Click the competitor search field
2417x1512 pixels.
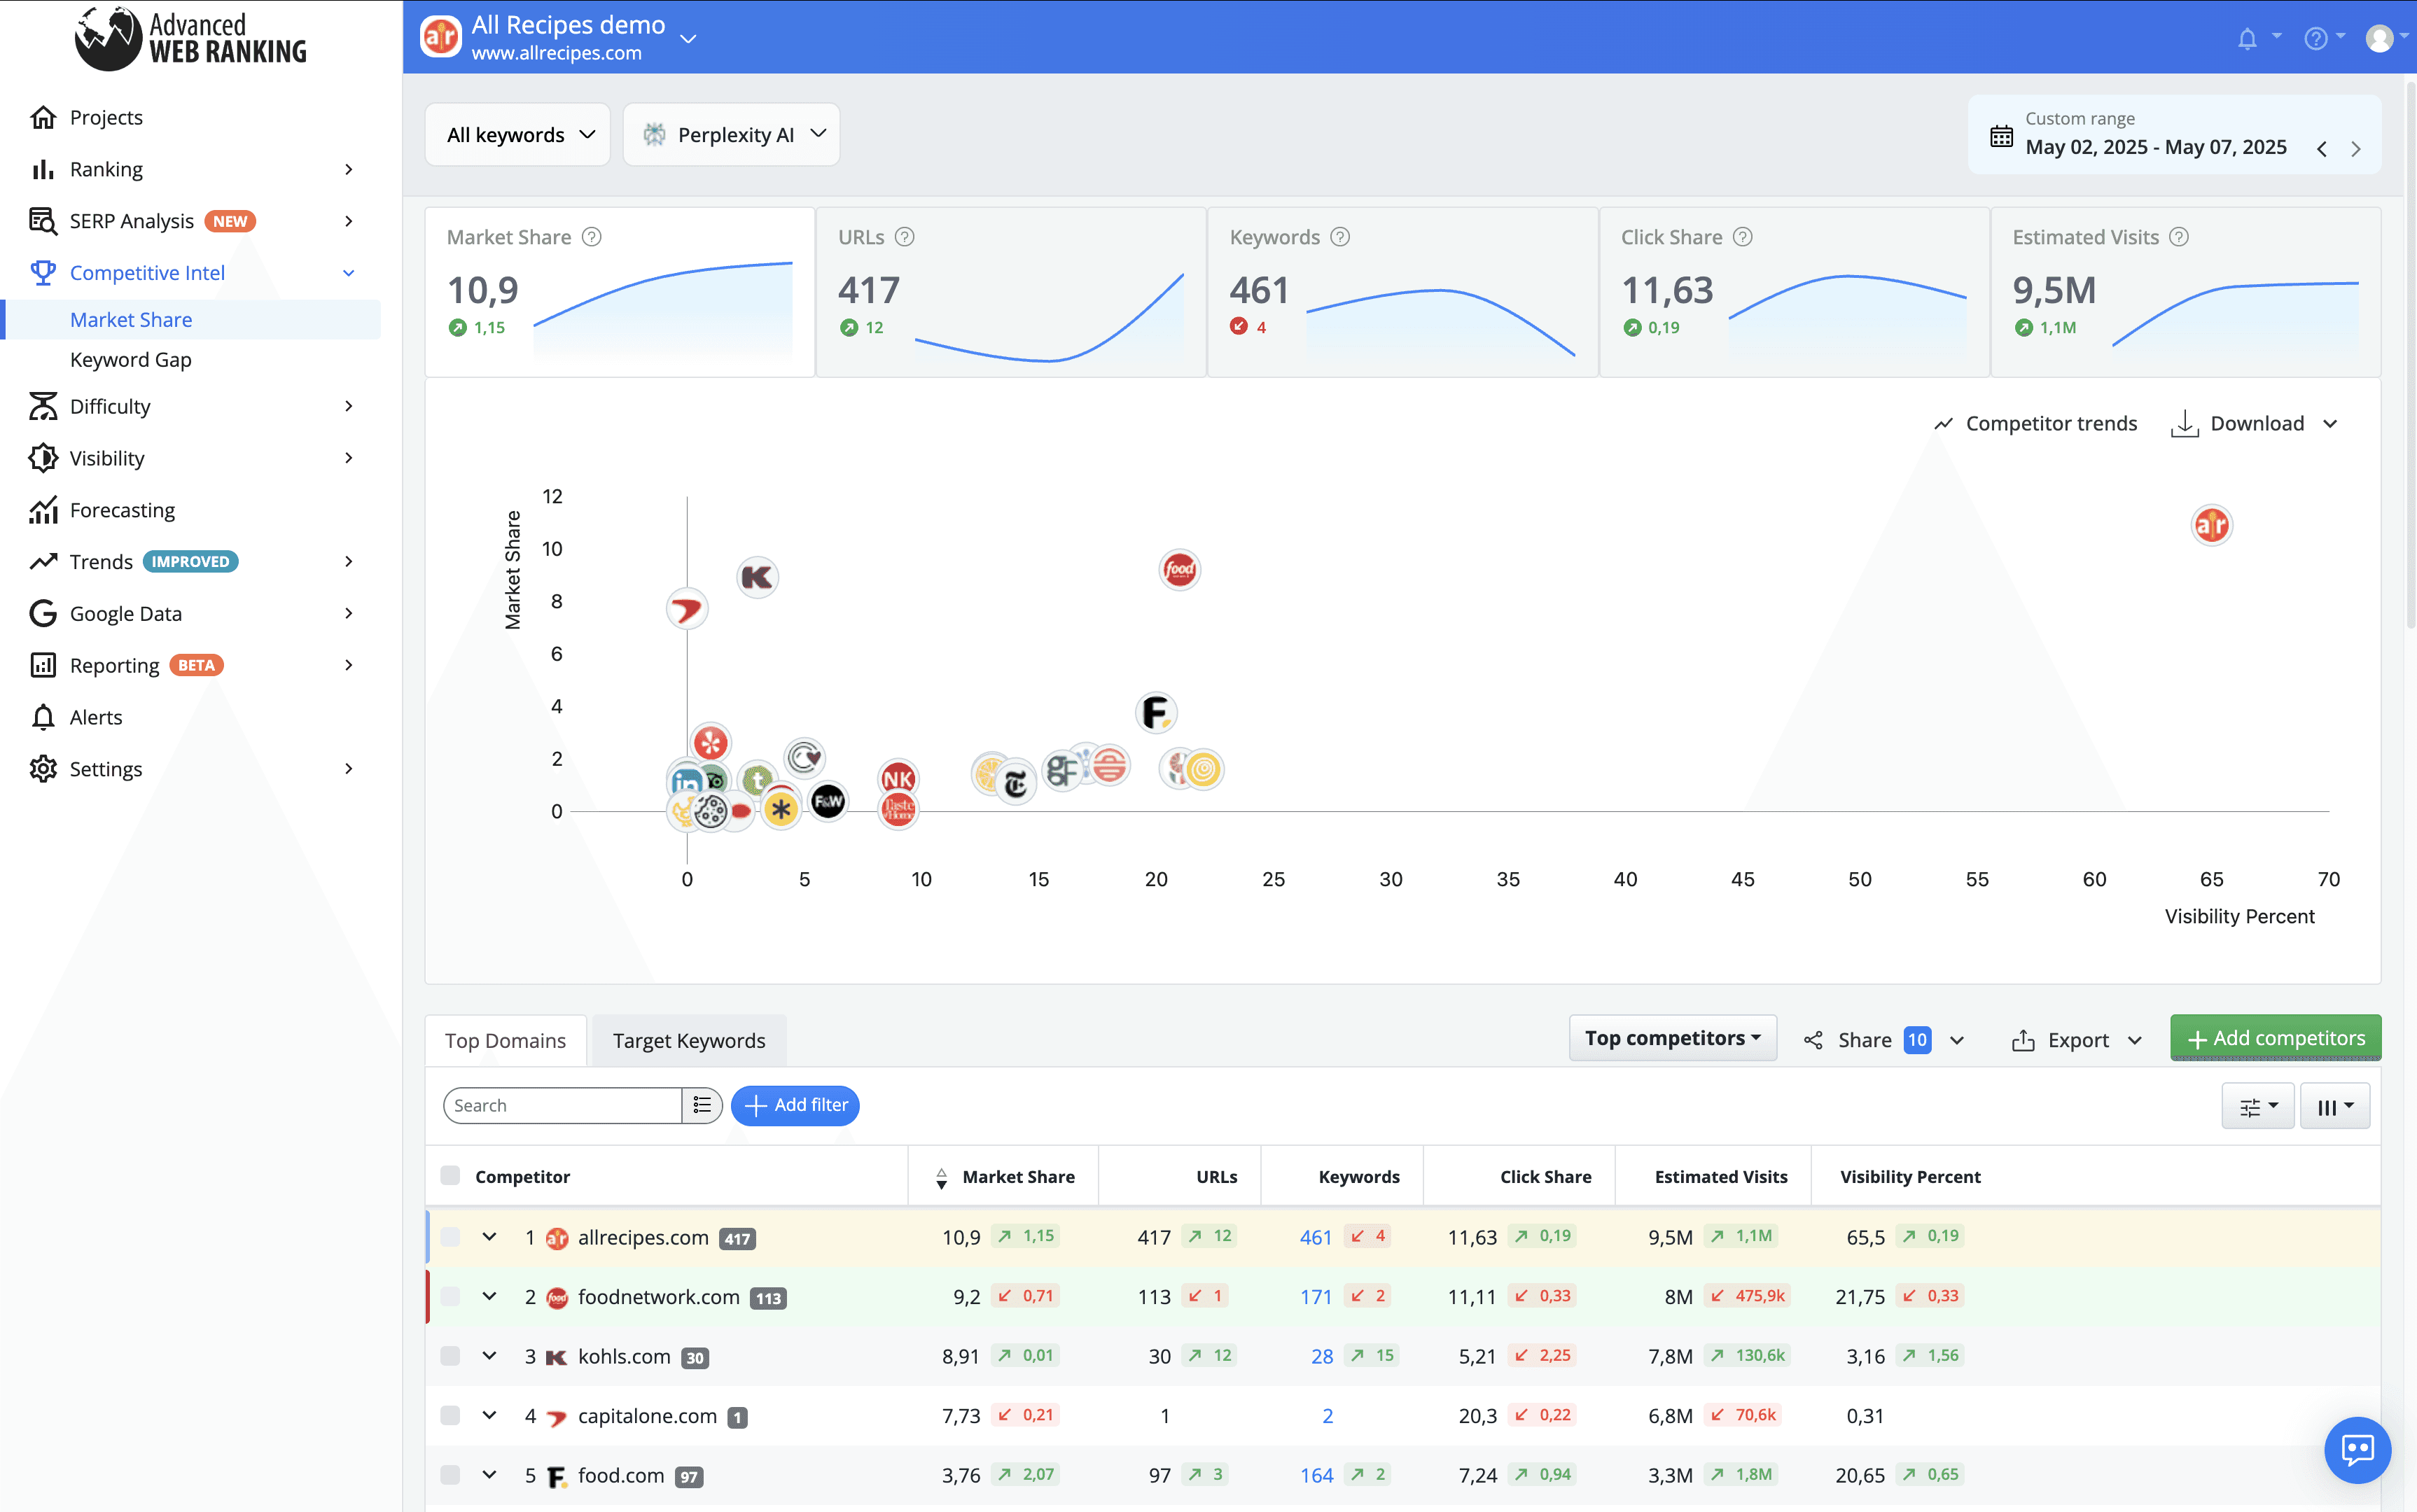(563, 1105)
